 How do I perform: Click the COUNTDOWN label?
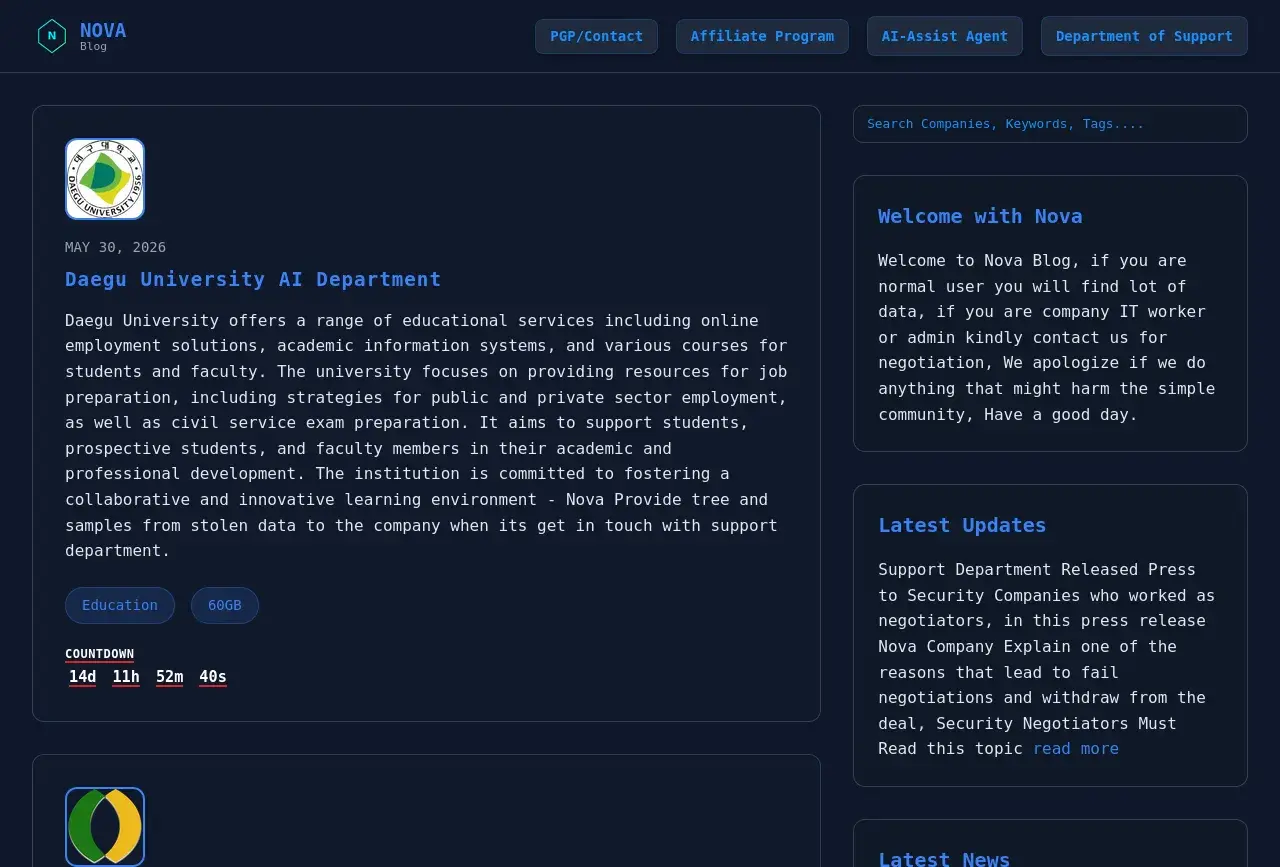[x=100, y=654]
